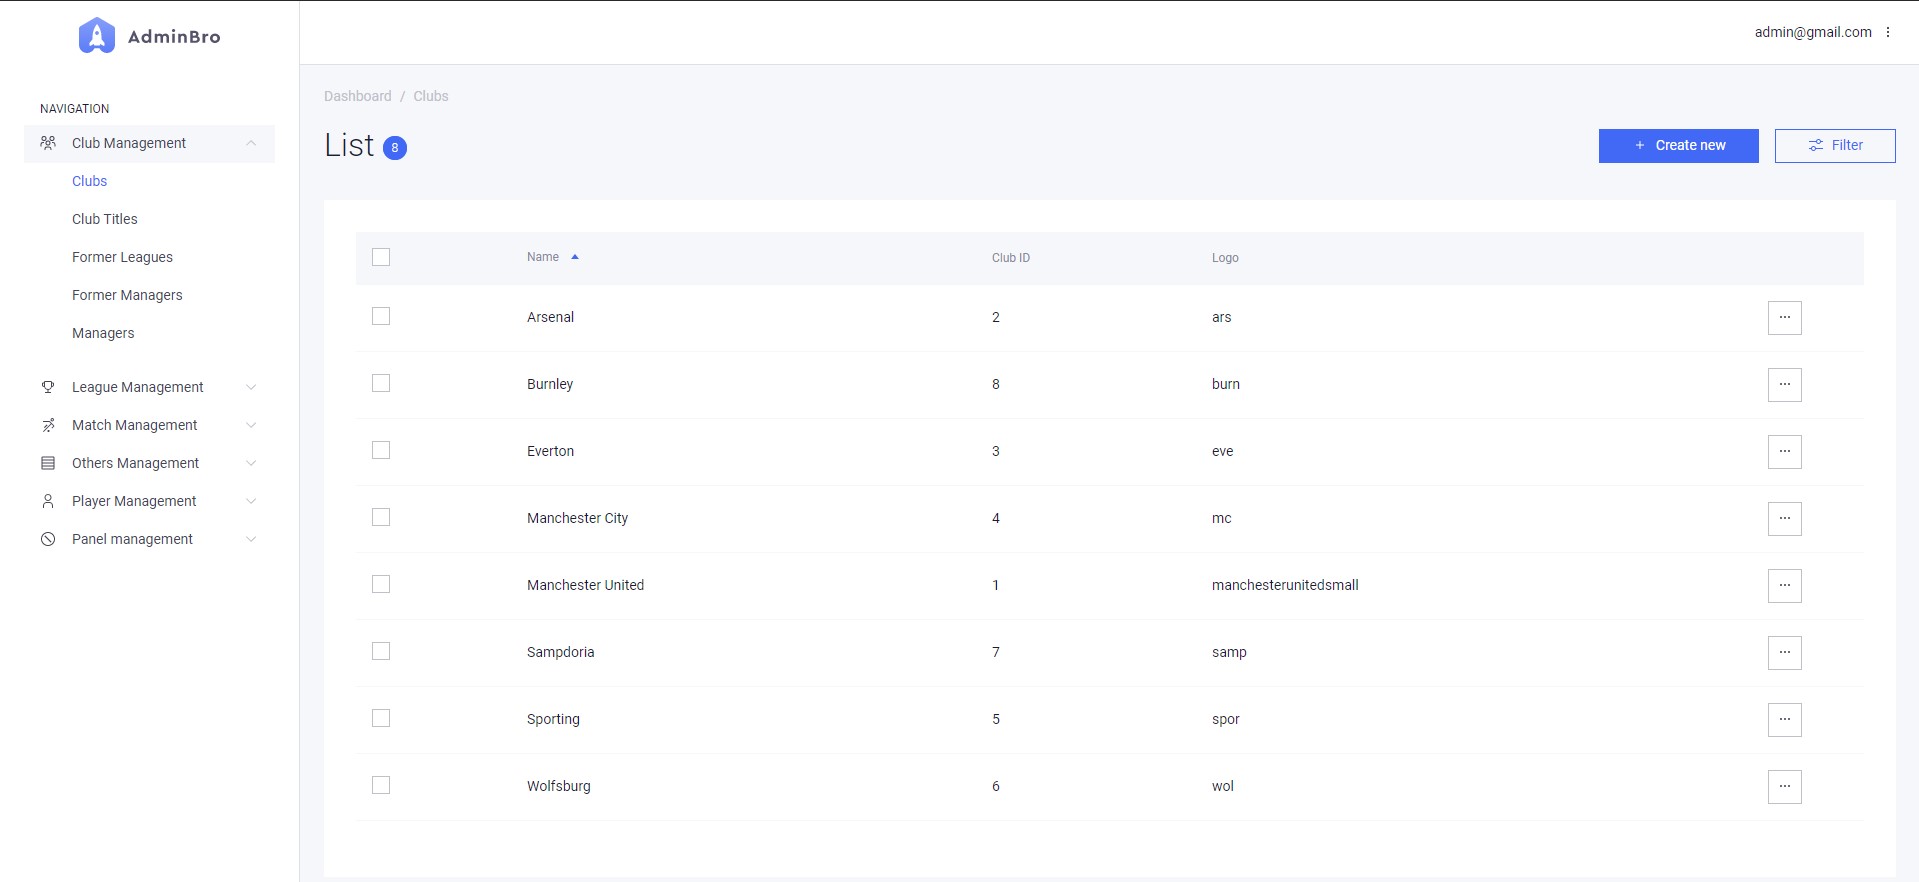Screen dimensions: 1919x882
Task: Select the Wolfsburg row checkbox
Action: (x=381, y=785)
